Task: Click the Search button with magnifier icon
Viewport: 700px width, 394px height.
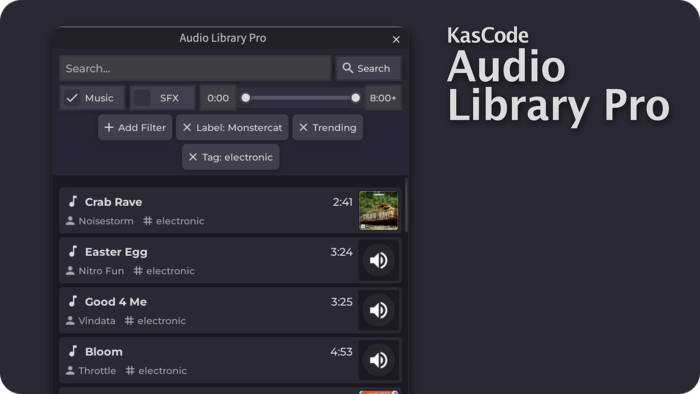Action: [368, 68]
